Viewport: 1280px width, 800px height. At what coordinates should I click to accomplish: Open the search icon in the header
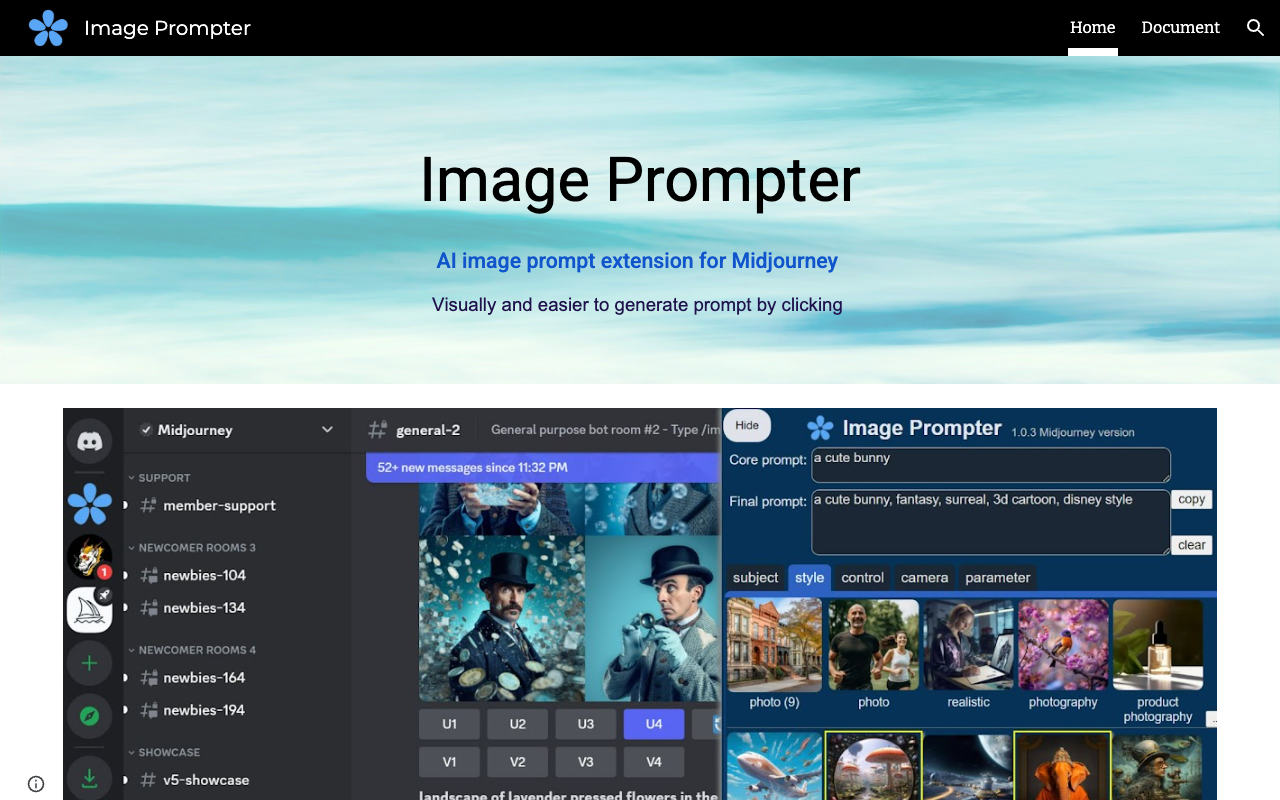(x=1256, y=28)
